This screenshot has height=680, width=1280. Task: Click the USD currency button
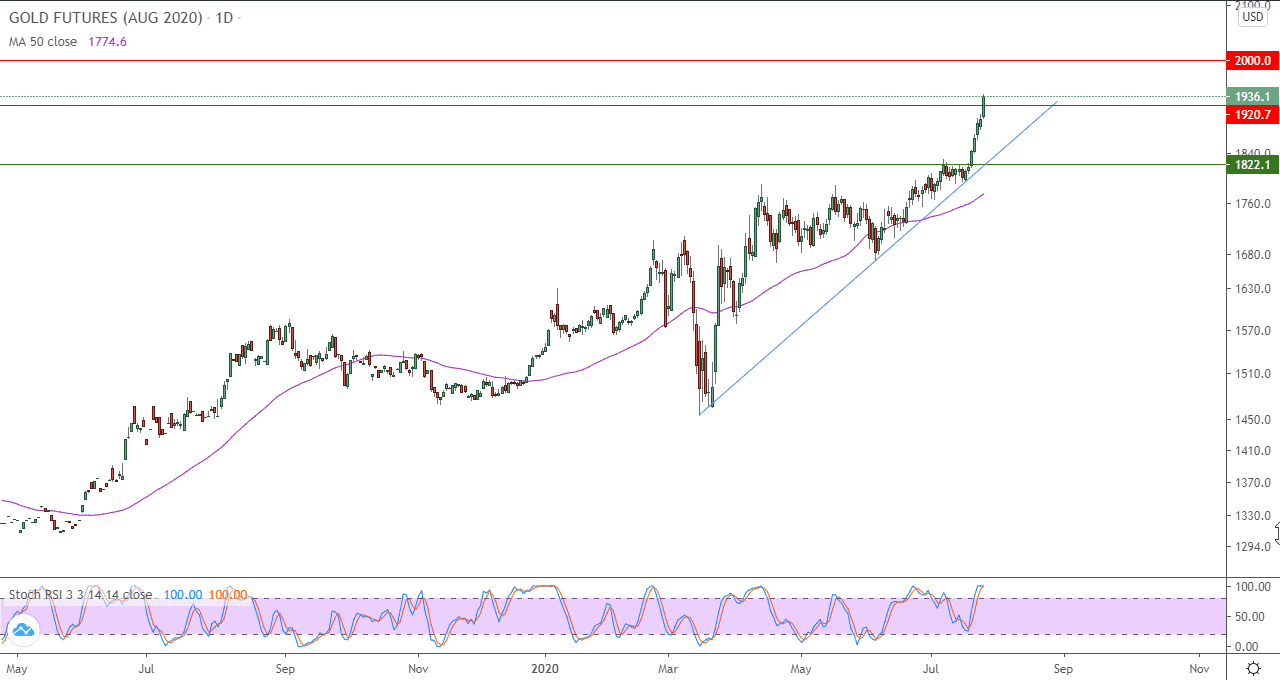coord(1252,17)
